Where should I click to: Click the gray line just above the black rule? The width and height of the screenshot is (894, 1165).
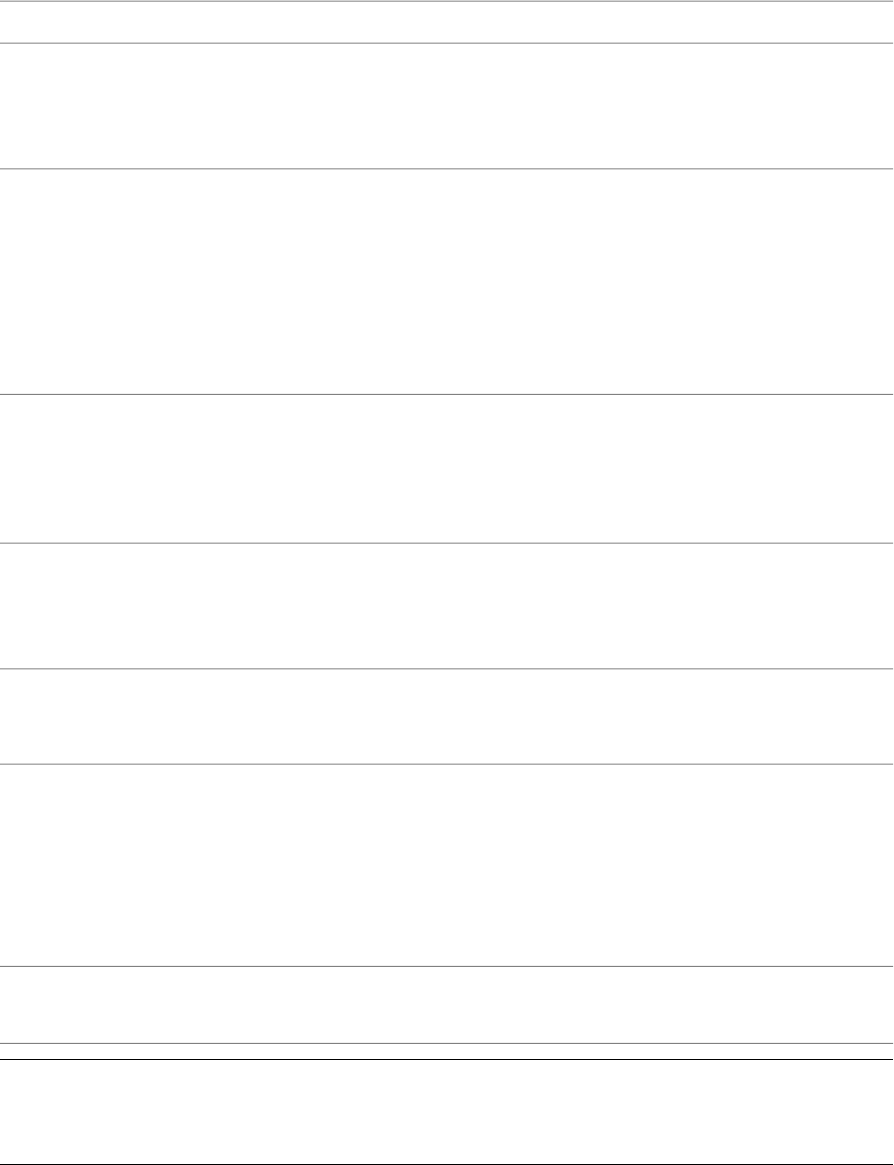click(x=447, y=1043)
